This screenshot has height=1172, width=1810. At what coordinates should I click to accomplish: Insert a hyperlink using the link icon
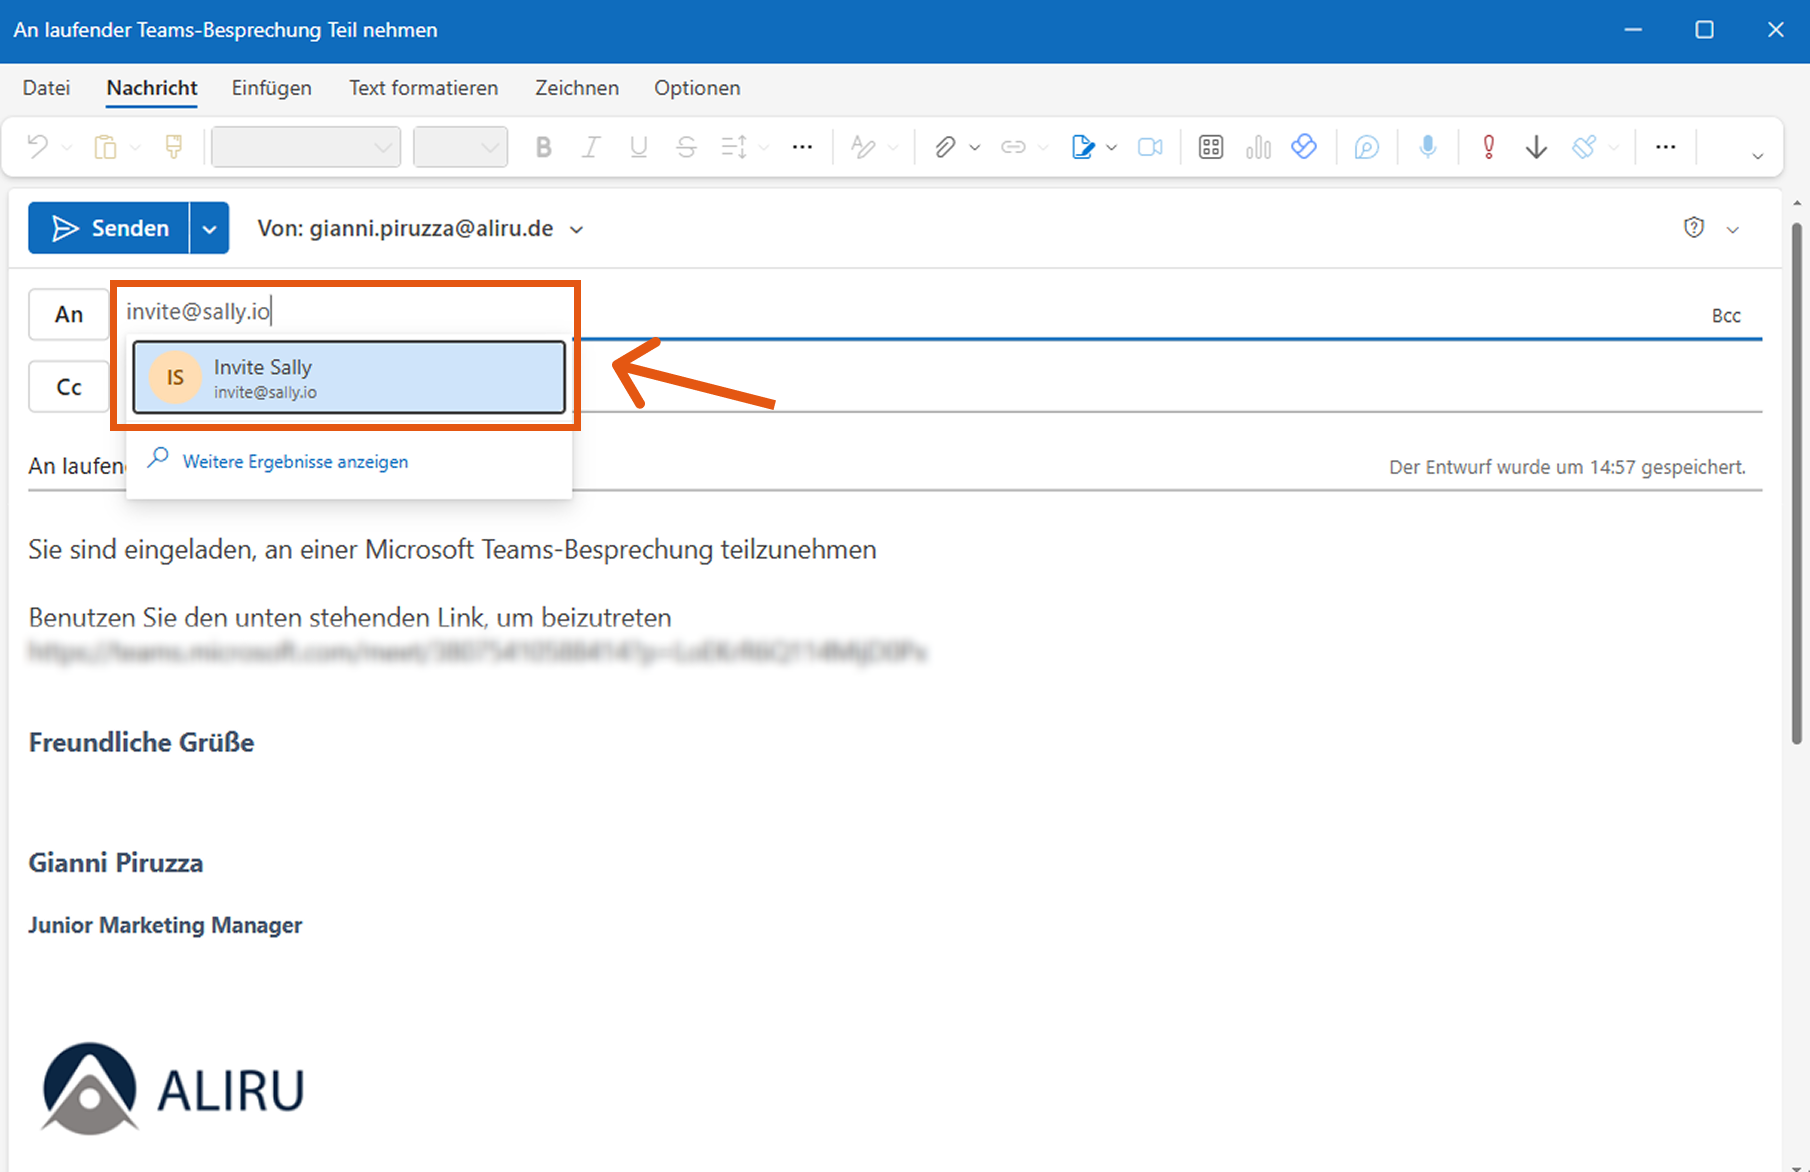[1013, 146]
